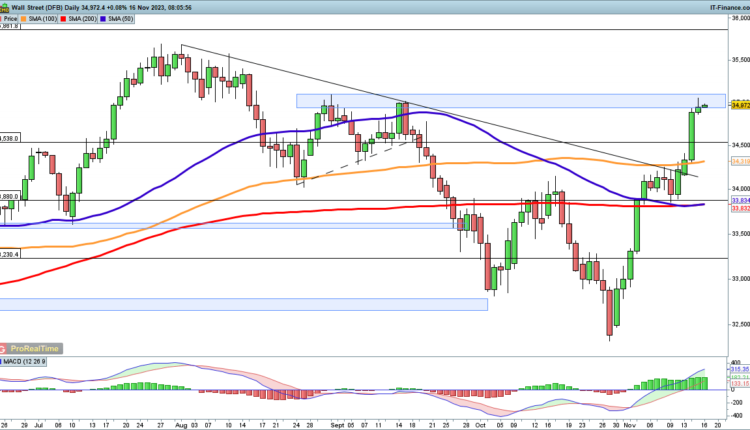Screen dimensions: 750x430
Task: Click the 36,000 price axis label
Action: pyautogui.click(x=740, y=17)
